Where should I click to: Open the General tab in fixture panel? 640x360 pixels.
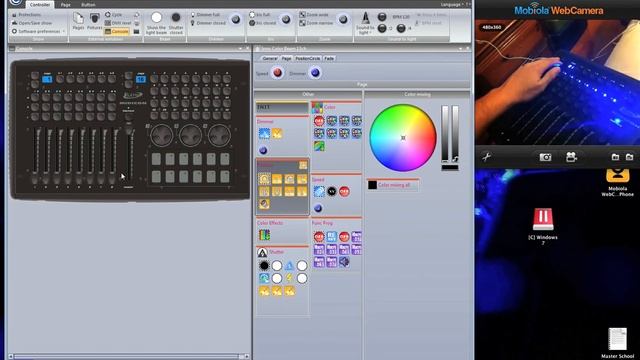click(x=269, y=58)
